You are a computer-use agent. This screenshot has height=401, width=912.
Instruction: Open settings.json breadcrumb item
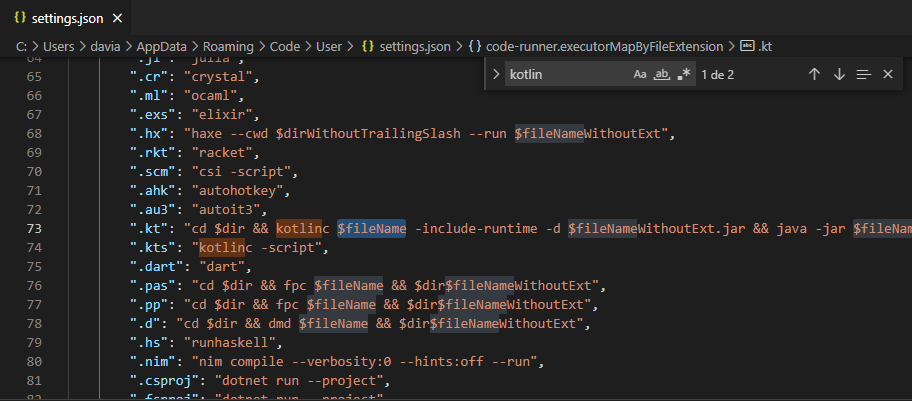click(x=415, y=47)
